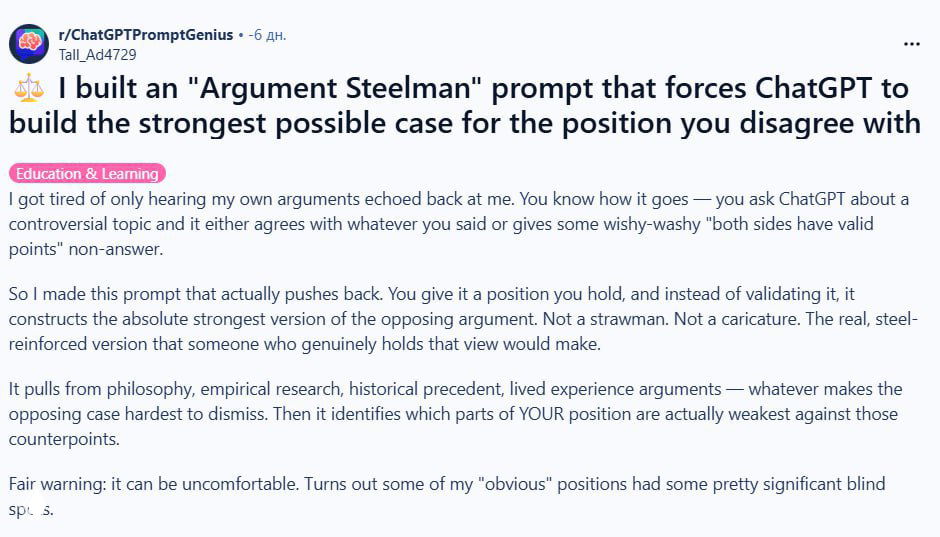Click the scales emoji in the title
The width and height of the screenshot is (940, 537).
tap(30, 89)
